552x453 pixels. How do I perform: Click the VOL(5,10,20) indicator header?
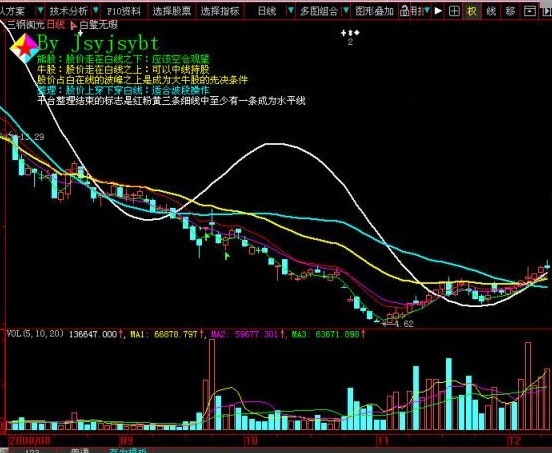35,333
